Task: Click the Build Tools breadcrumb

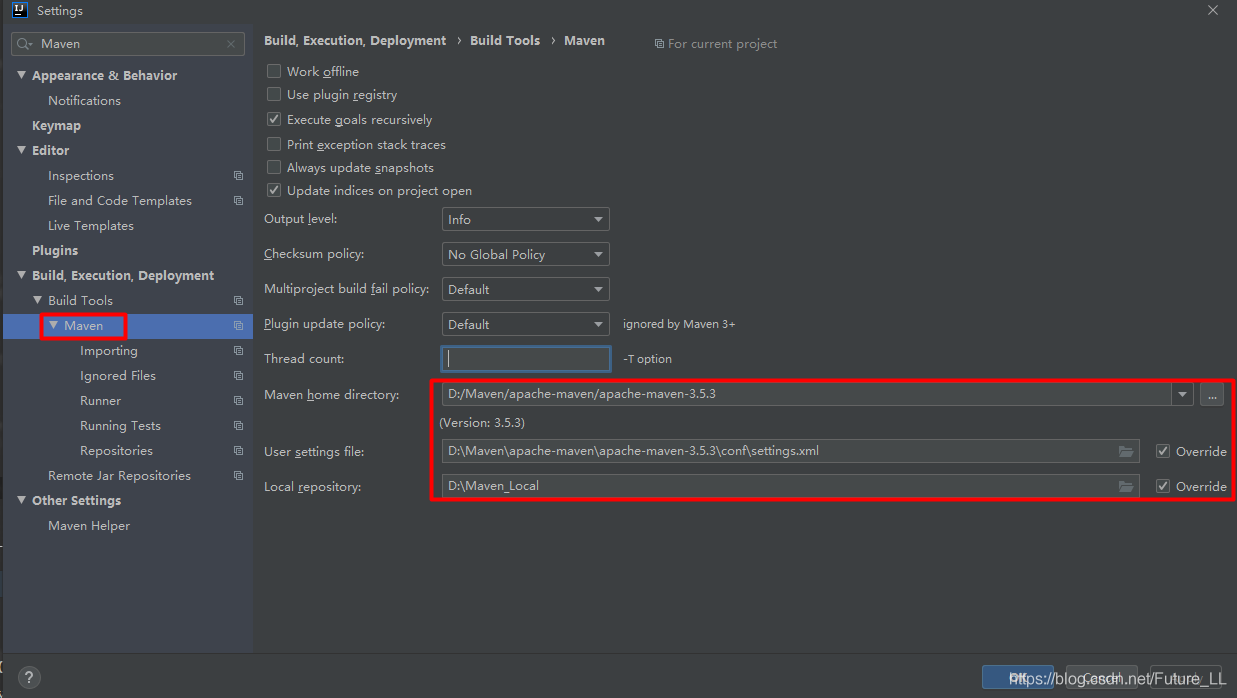Action: tap(505, 41)
